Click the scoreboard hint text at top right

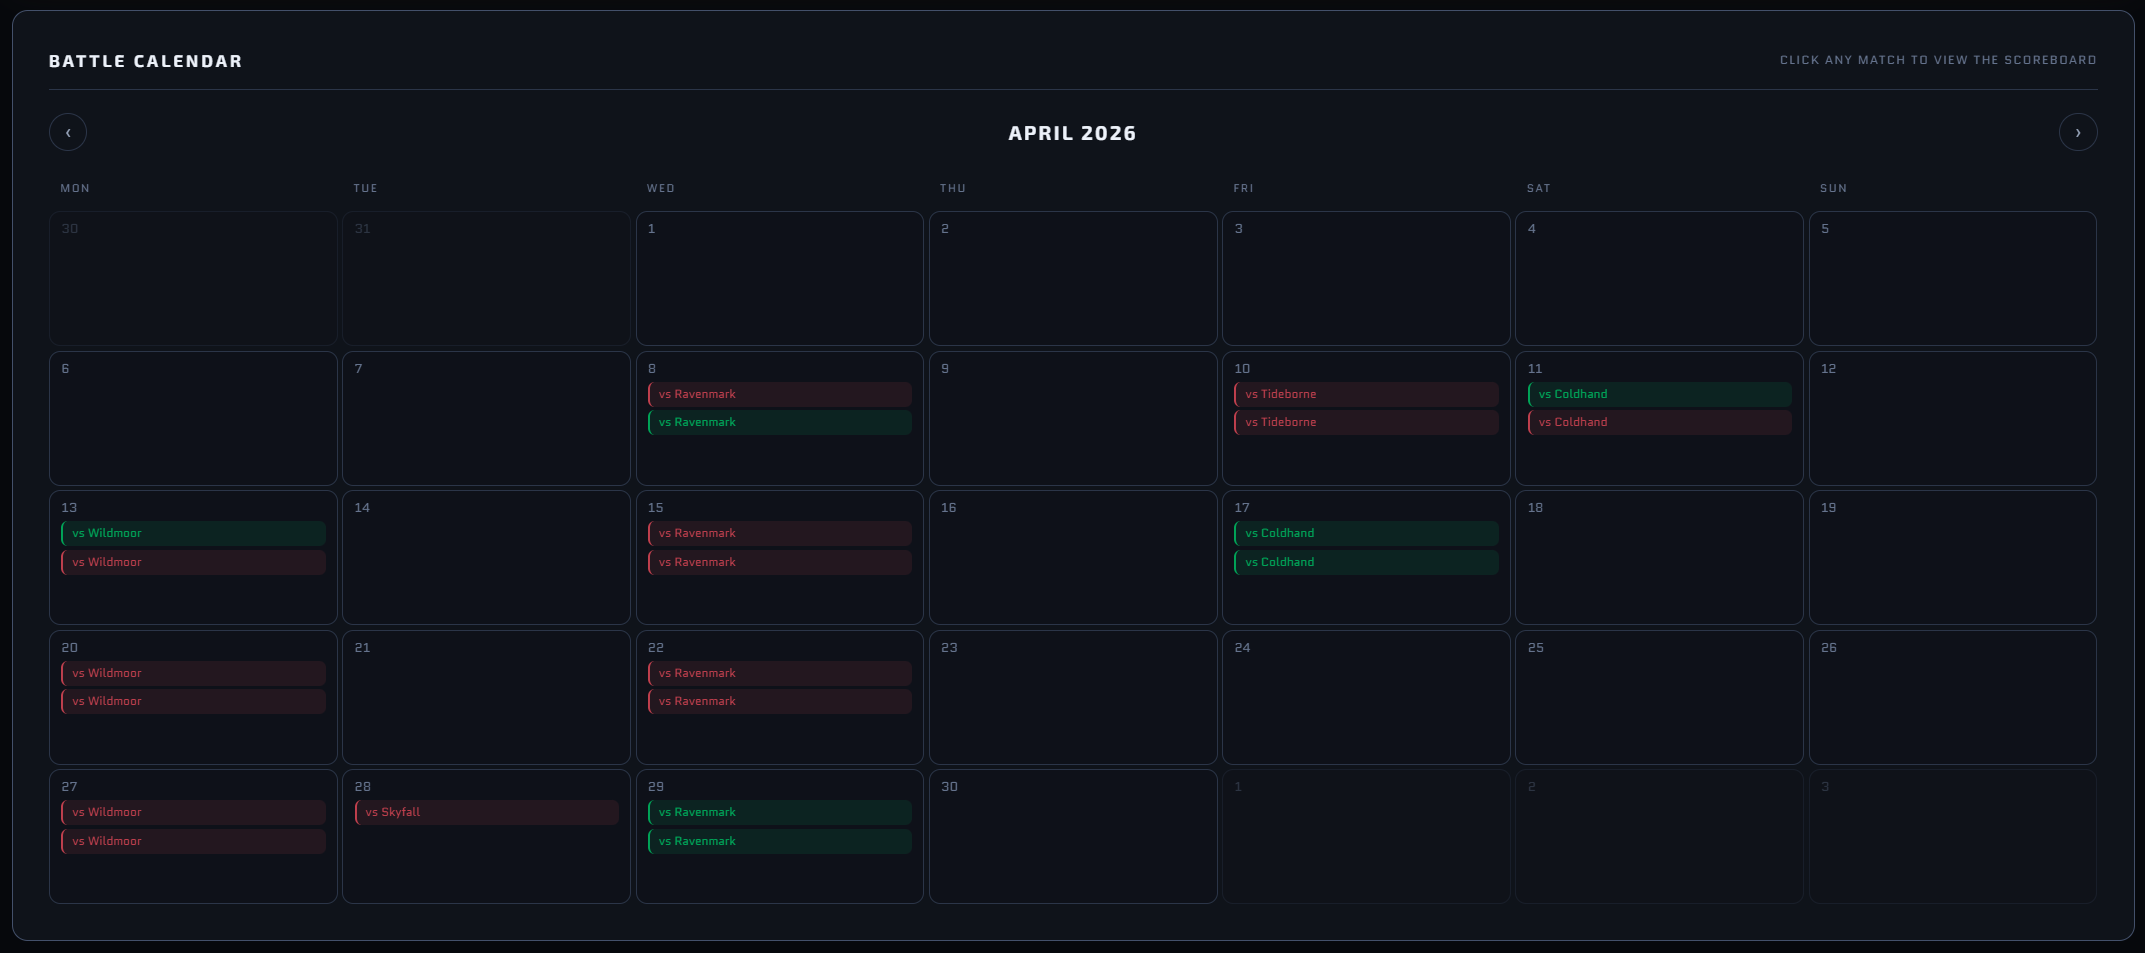coord(1938,60)
